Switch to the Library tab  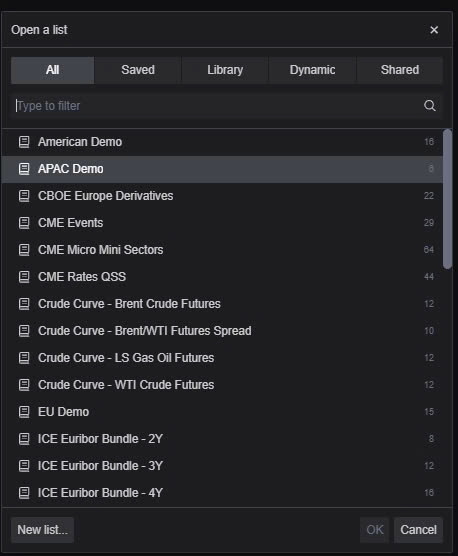tap(225, 70)
